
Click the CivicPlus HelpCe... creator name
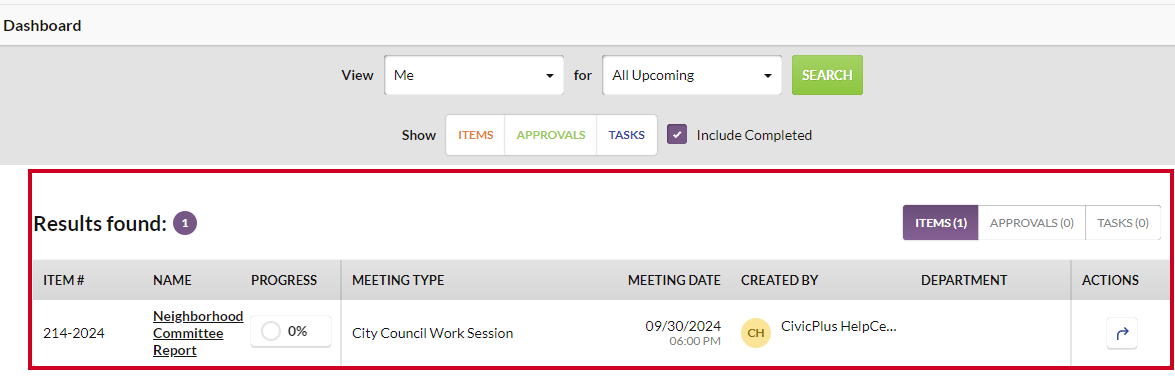[x=839, y=326]
